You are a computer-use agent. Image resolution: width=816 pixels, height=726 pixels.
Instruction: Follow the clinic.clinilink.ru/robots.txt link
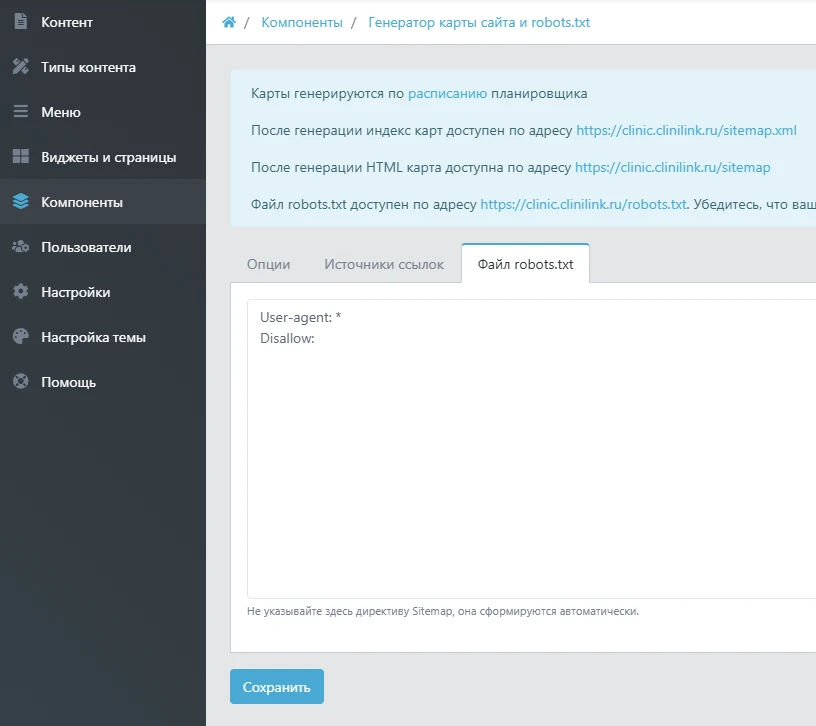tap(583, 205)
